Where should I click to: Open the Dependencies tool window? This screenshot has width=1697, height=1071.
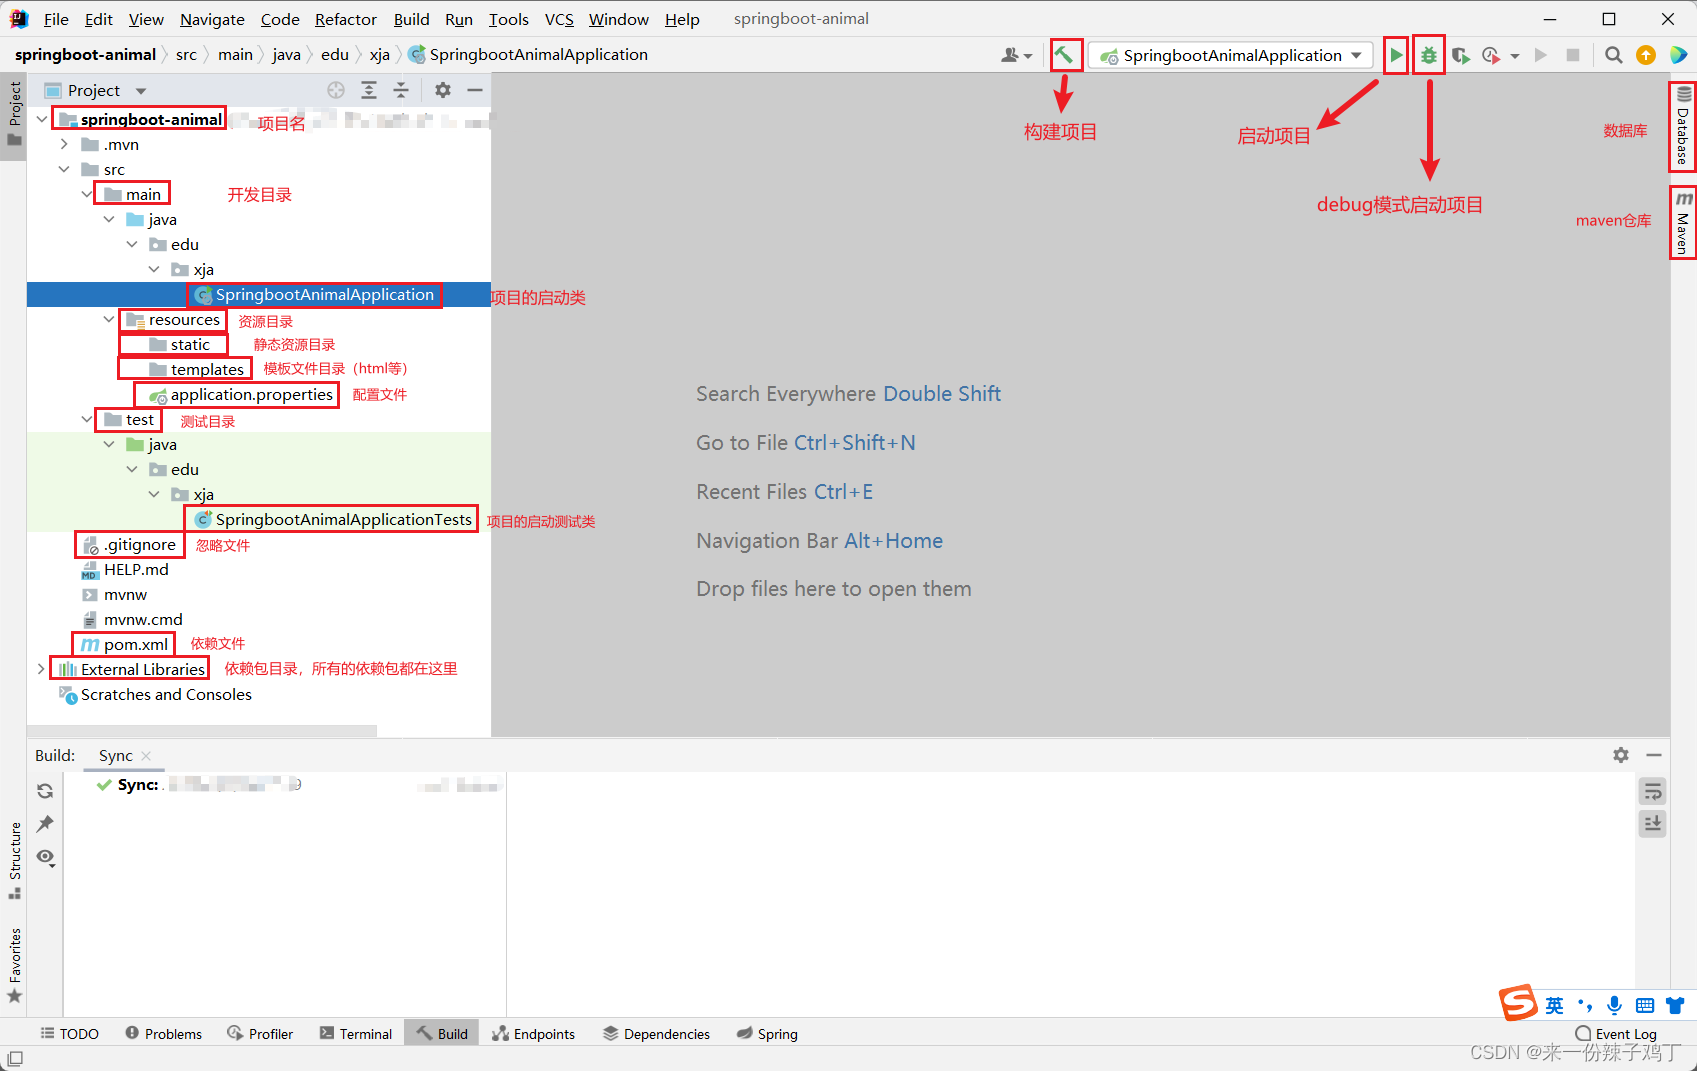tap(657, 1033)
